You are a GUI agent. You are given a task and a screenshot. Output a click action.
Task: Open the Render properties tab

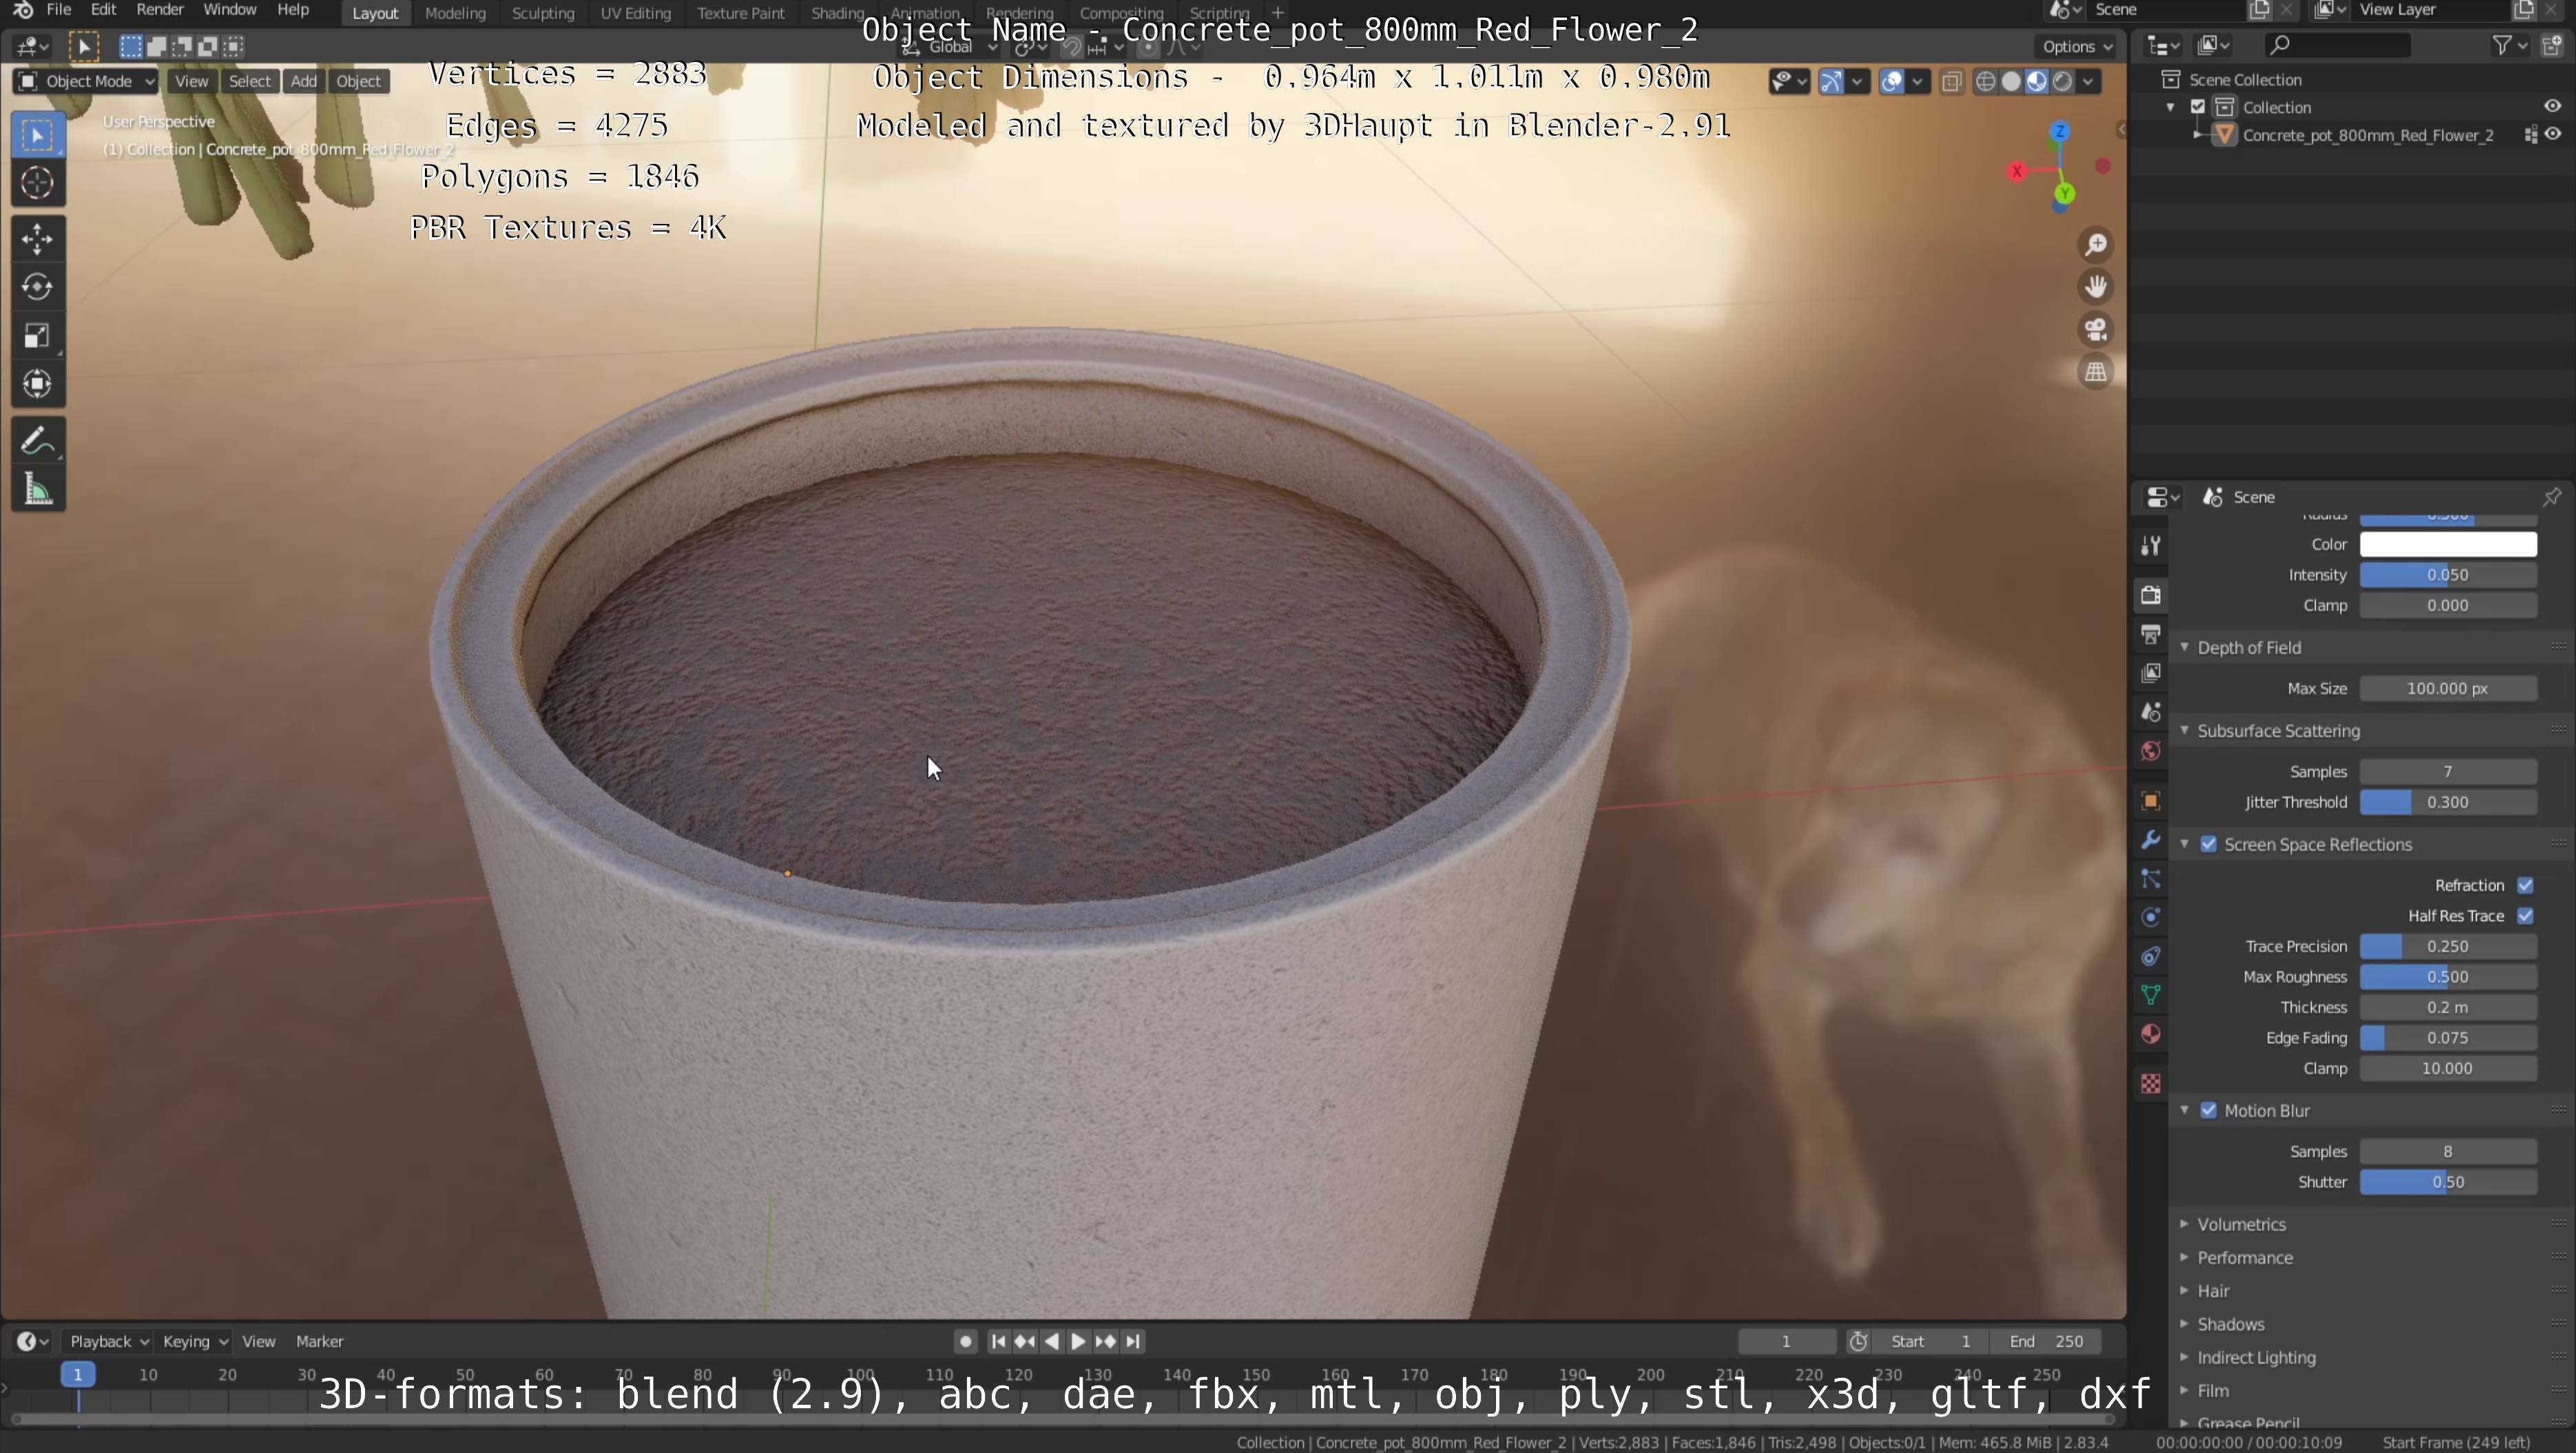pos(2151,595)
